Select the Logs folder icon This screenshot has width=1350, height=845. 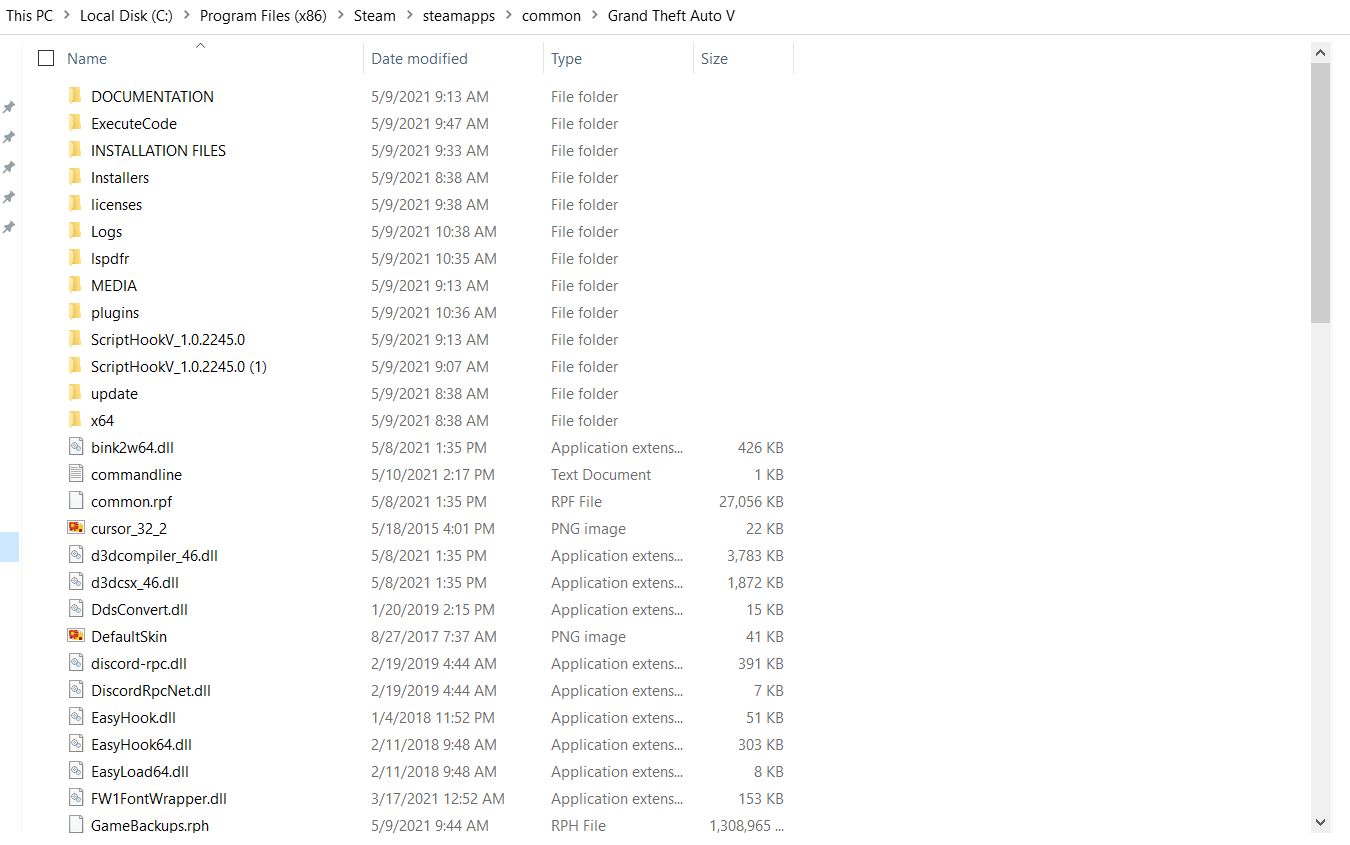[x=75, y=231]
